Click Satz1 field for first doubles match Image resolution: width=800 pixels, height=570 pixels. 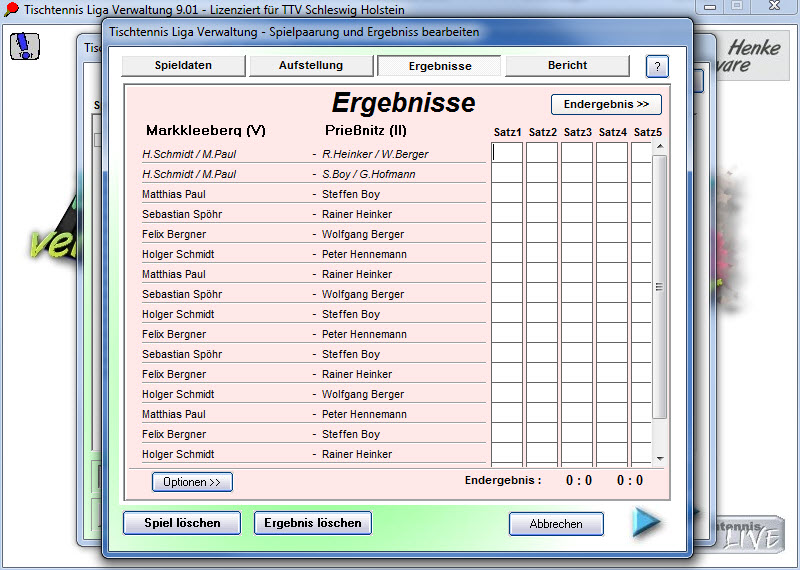click(507, 153)
